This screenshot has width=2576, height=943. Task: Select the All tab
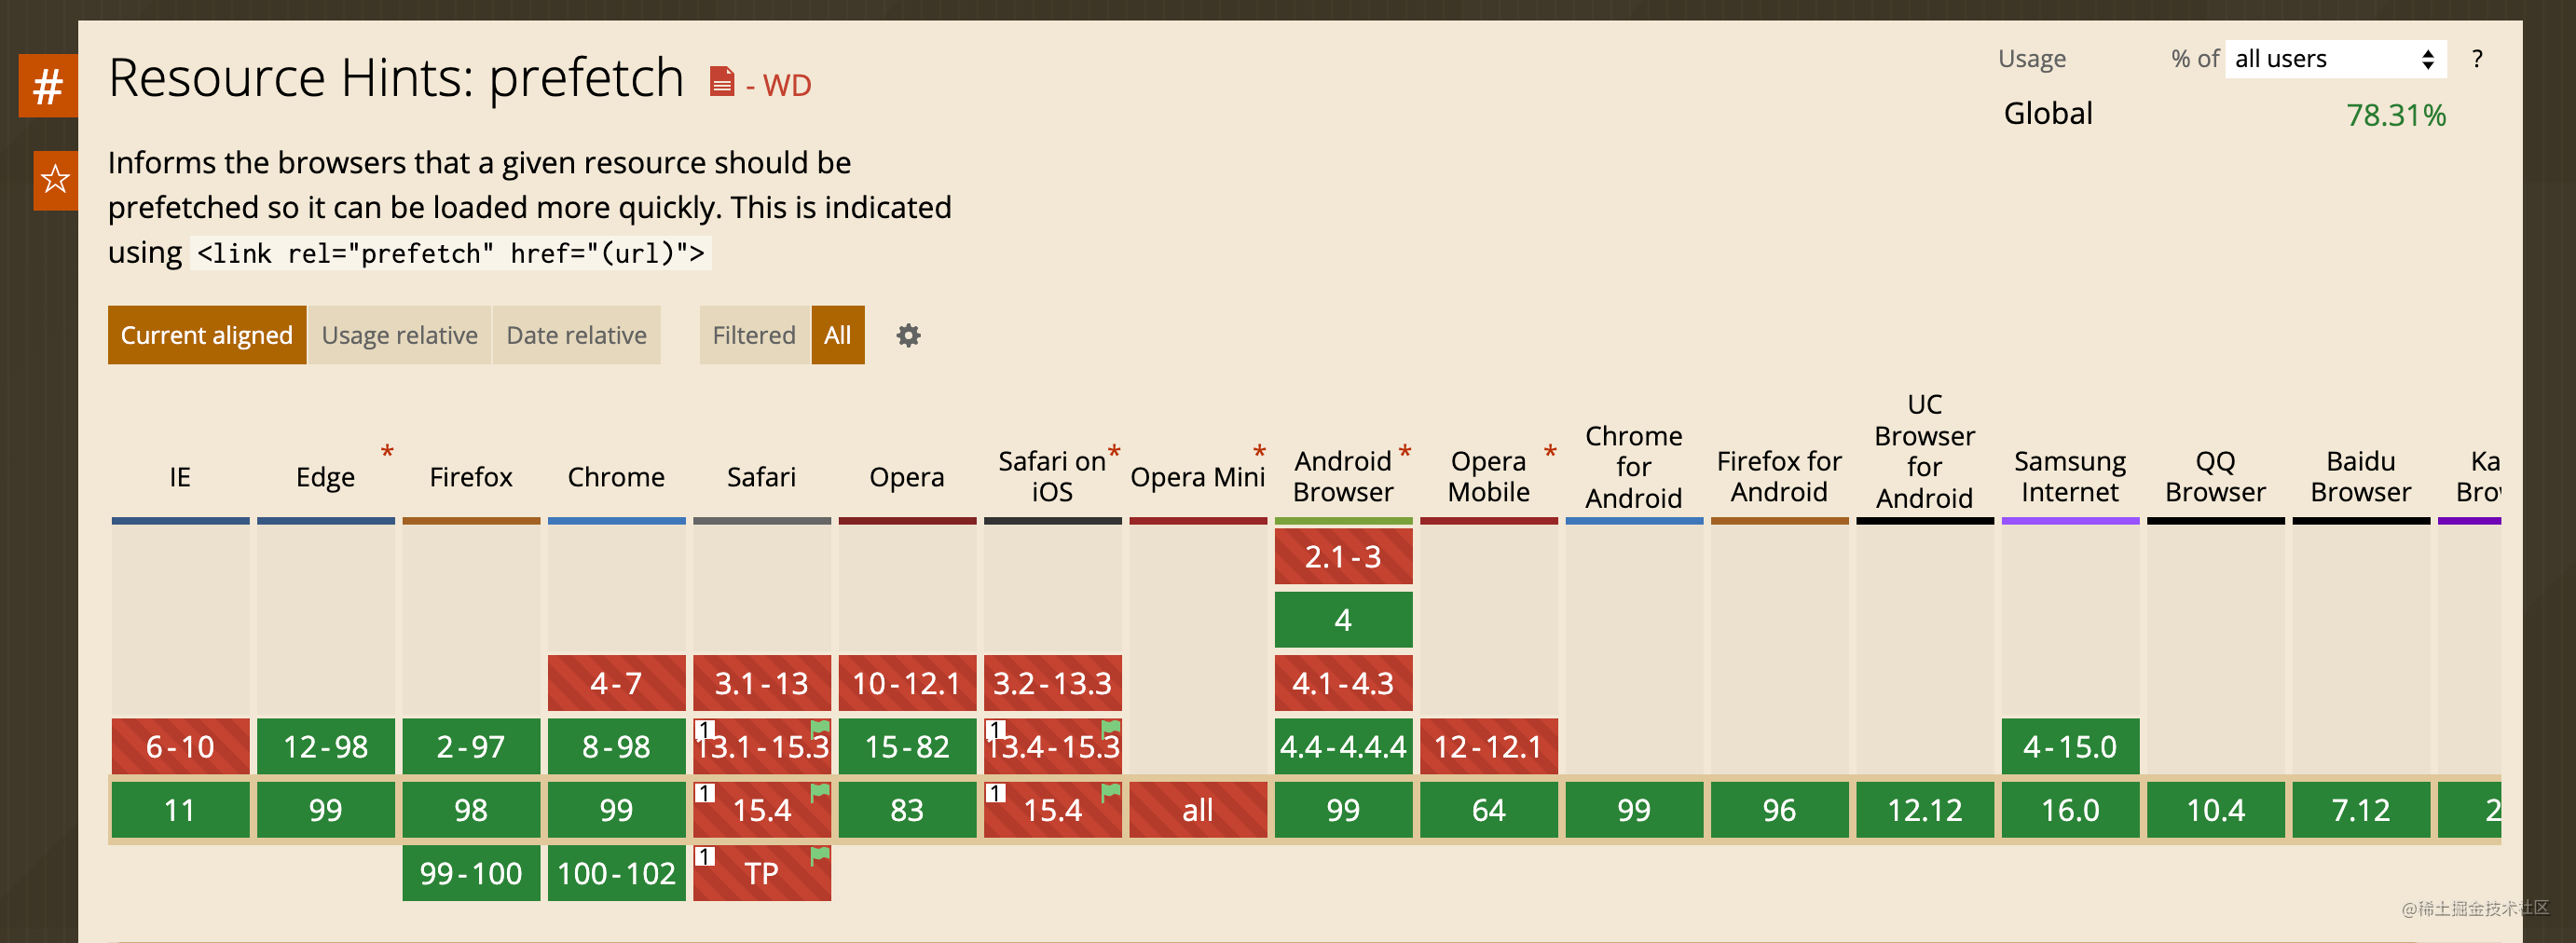point(837,336)
